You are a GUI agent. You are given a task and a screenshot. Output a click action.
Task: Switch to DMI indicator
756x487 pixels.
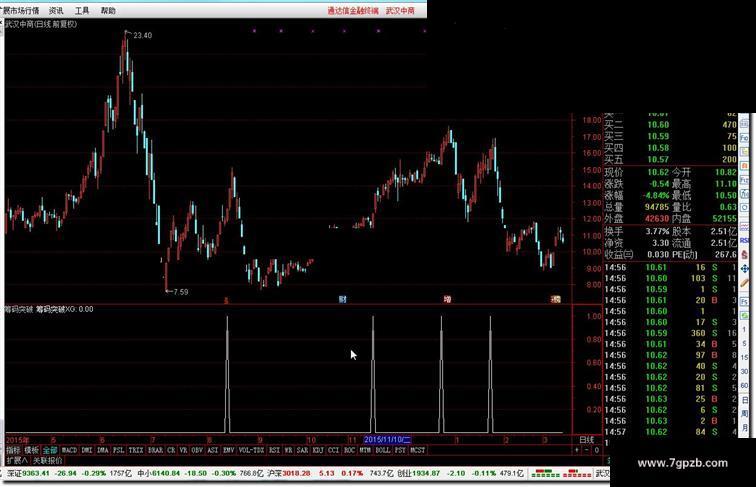click(87, 450)
